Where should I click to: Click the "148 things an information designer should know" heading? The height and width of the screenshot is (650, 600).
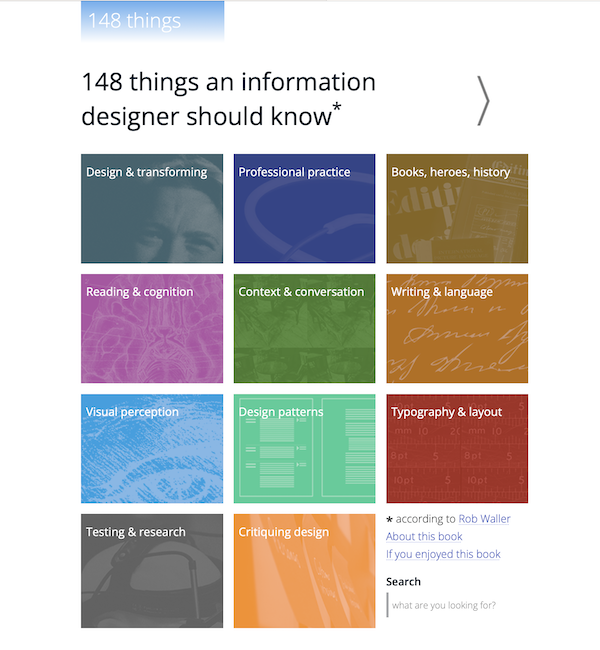(x=228, y=99)
